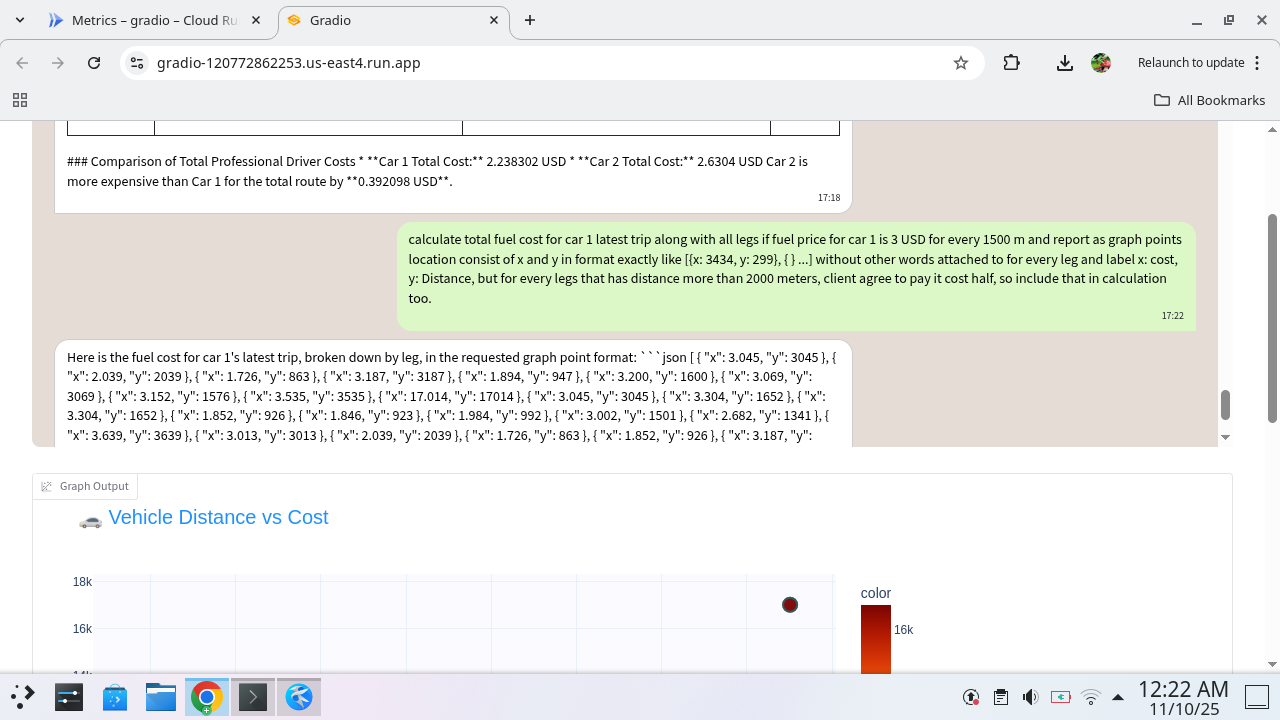The width and height of the screenshot is (1280, 720).
Task: Click the Graph Output plot icon
Action: pyautogui.click(x=46, y=486)
